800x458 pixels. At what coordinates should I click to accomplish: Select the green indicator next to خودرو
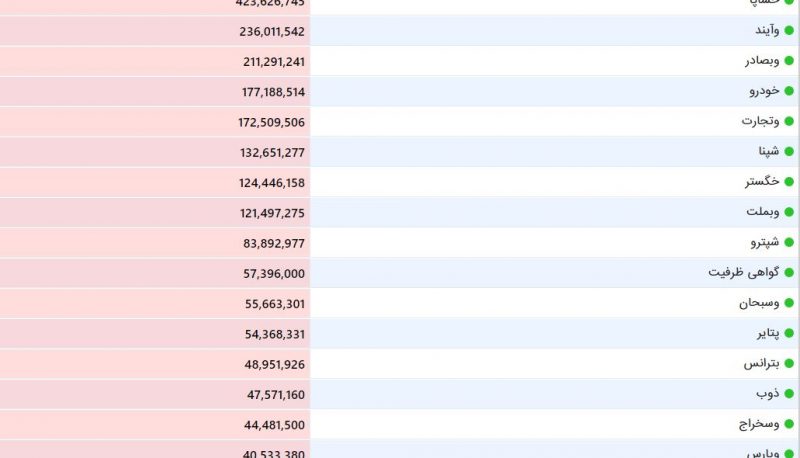point(789,91)
